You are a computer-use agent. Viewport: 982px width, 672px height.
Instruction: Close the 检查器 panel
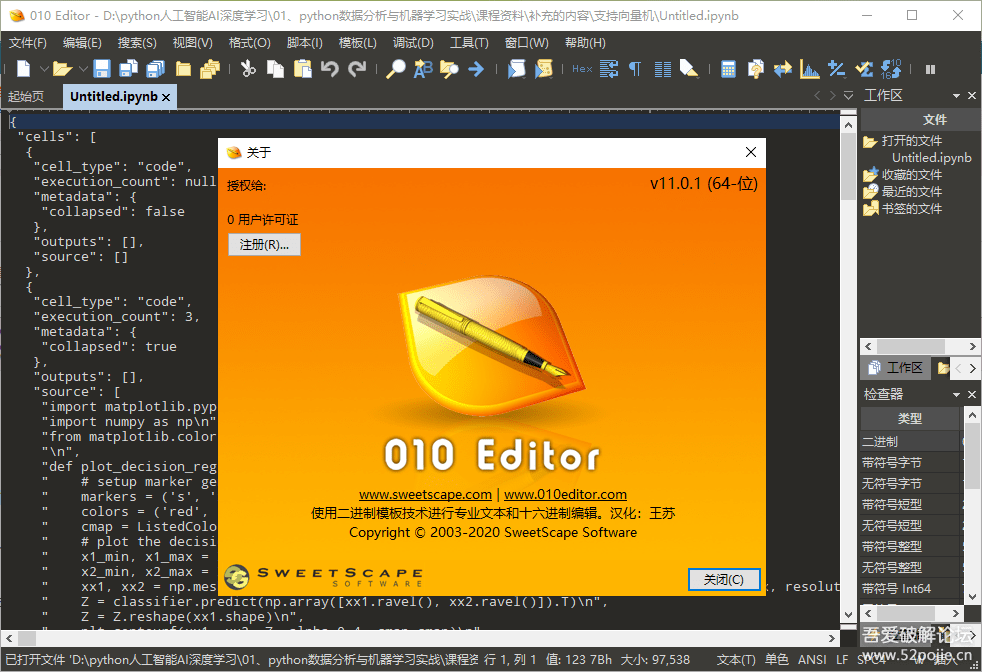(971, 395)
